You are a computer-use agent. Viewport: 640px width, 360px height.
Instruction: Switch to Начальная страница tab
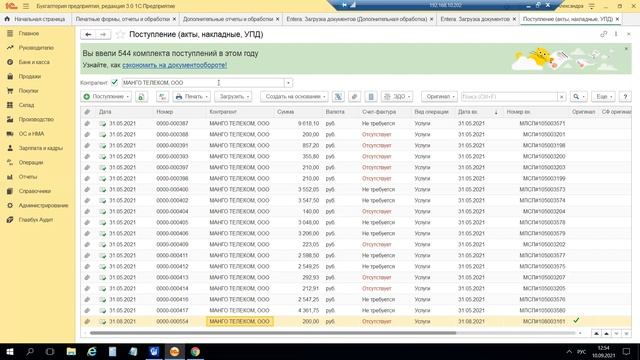[x=35, y=19]
